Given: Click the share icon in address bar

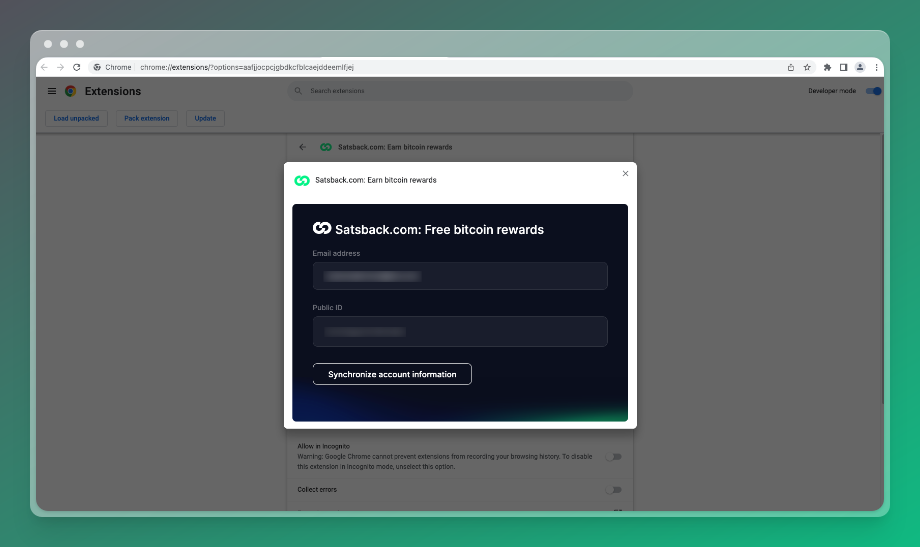Looking at the screenshot, I should (x=791, y=67).
